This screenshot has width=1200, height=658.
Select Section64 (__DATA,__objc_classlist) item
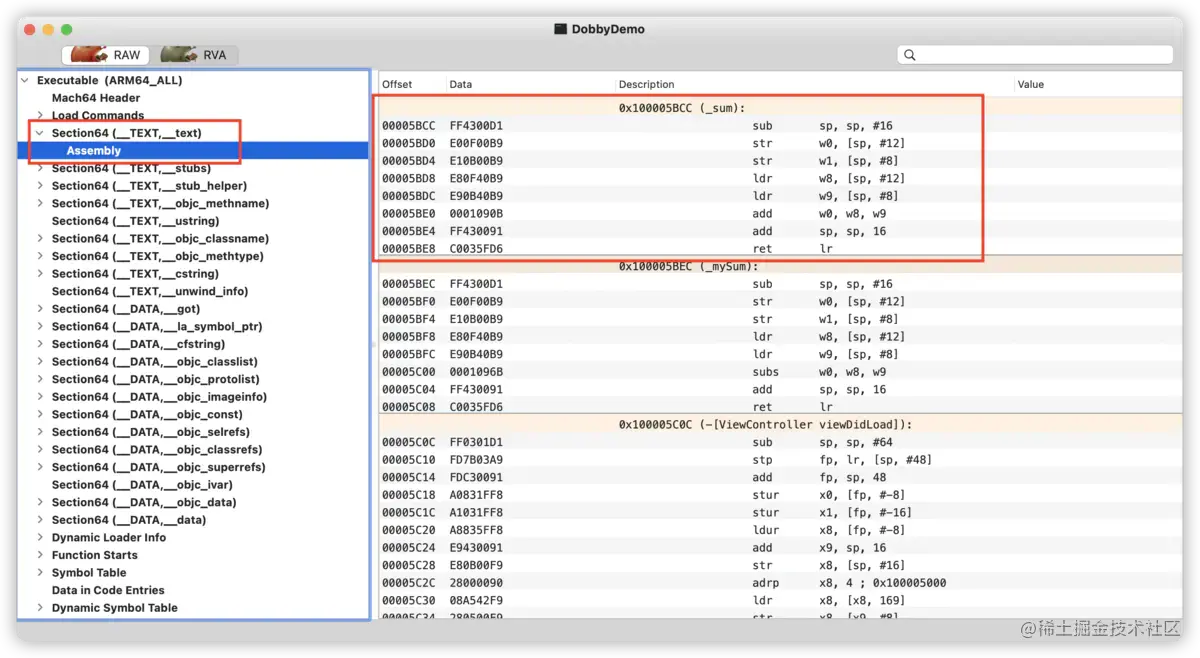click(155, 362)
